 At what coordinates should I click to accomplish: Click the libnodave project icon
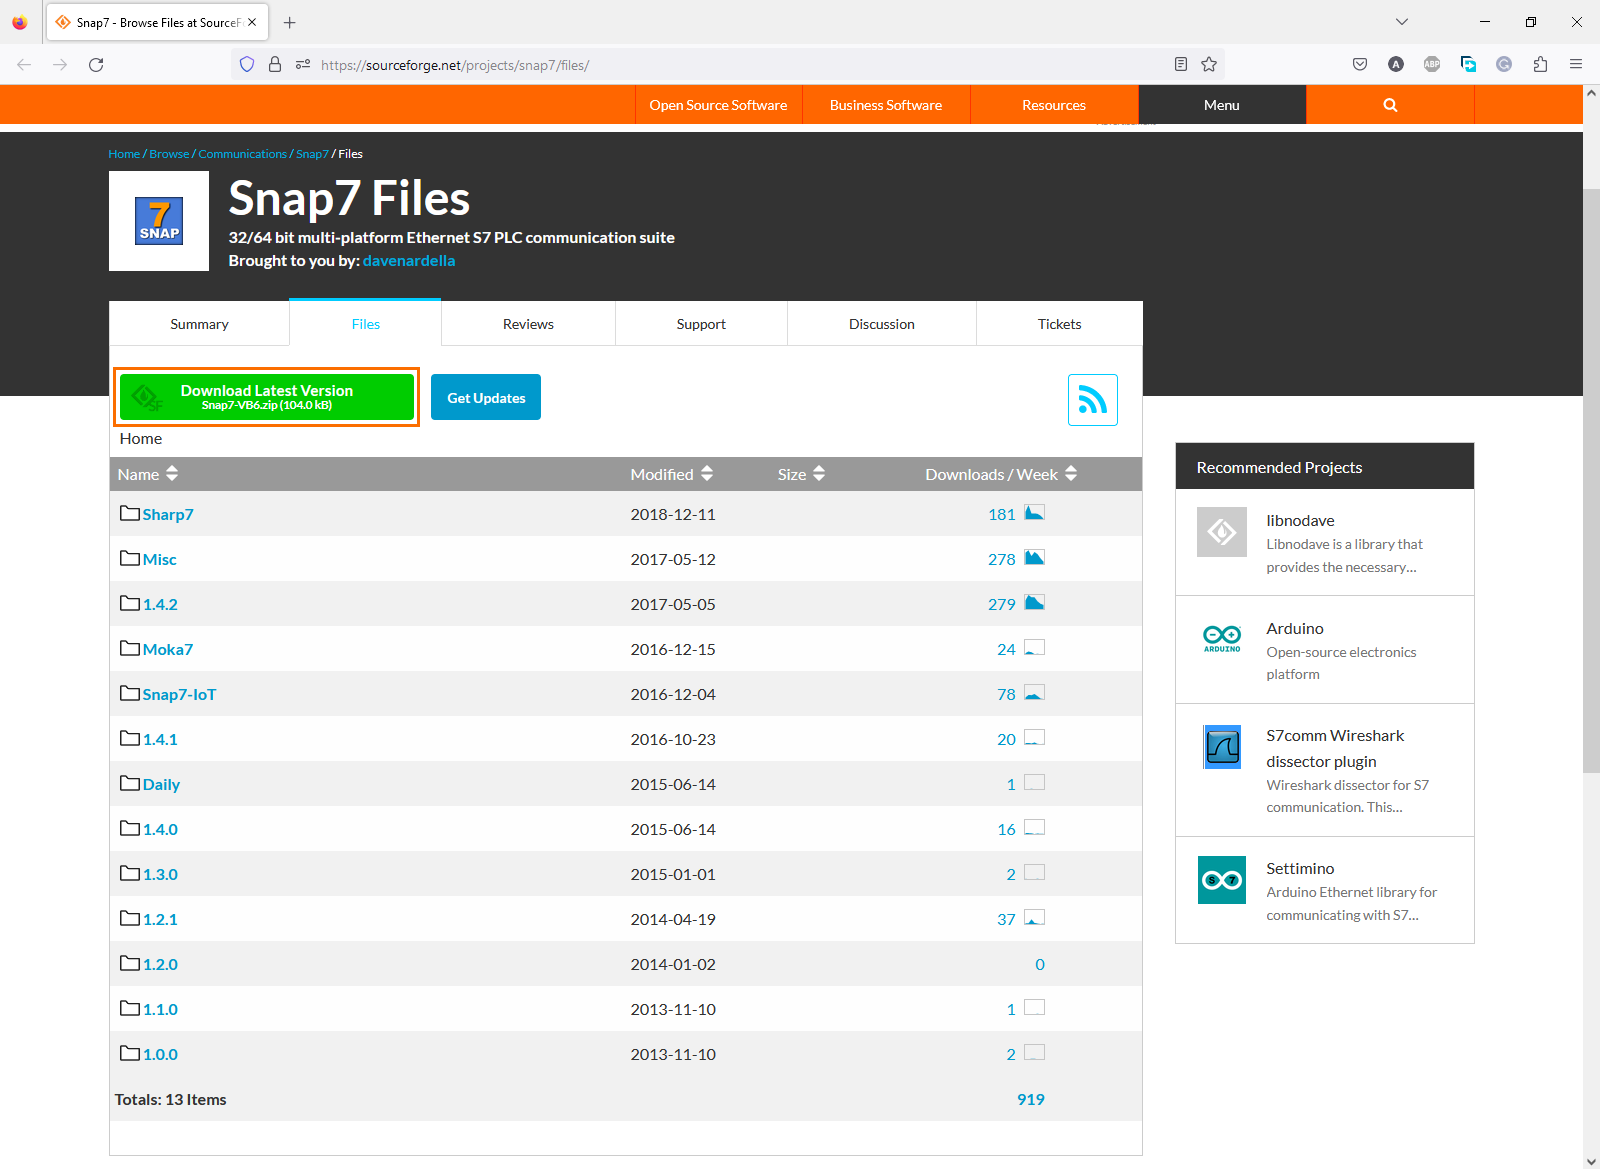[x=1221, y=532]
